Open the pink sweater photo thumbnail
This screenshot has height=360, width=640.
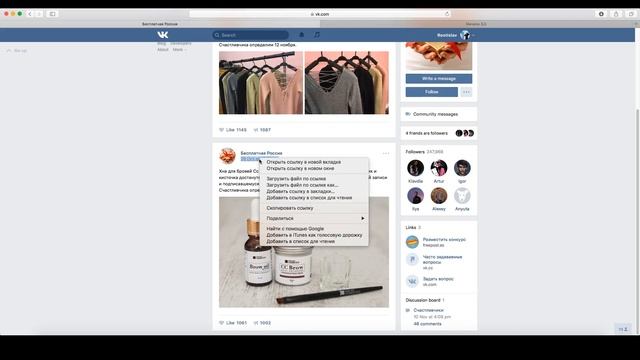click(261, 82)
